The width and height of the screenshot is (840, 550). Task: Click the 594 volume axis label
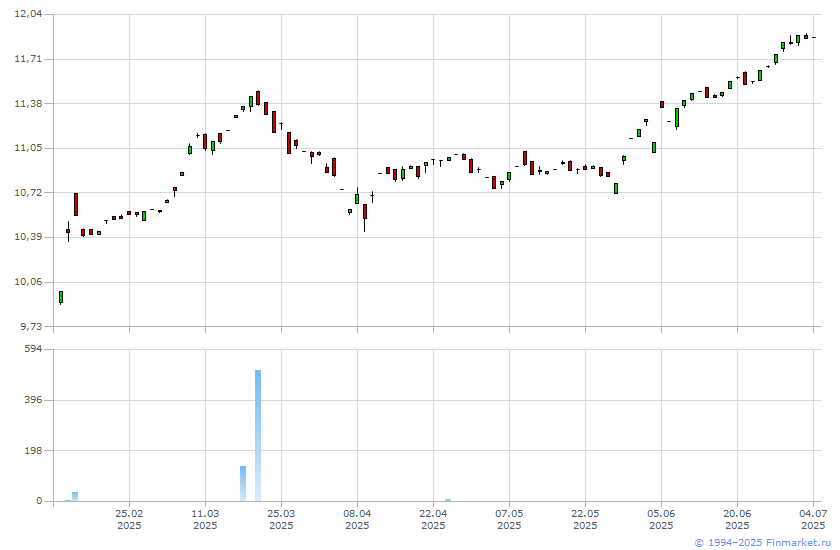pyautogui.click(x=33, y=349)
